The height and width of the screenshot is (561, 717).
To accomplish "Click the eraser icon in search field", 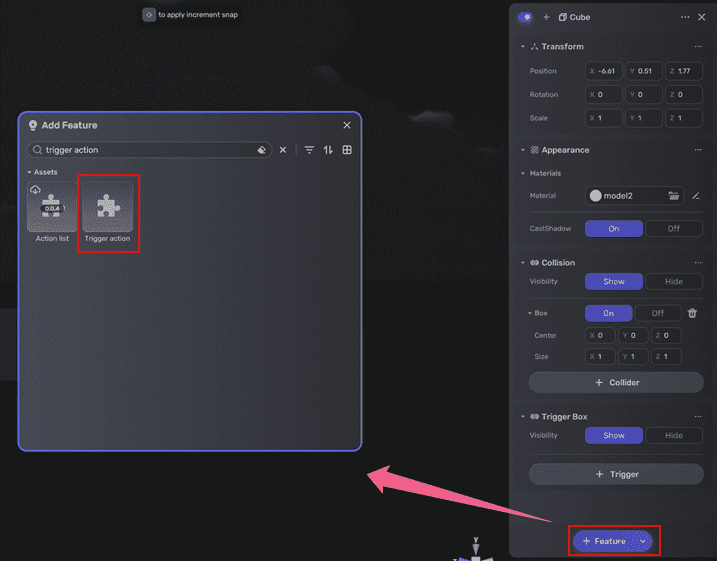I will coord(261,150).
